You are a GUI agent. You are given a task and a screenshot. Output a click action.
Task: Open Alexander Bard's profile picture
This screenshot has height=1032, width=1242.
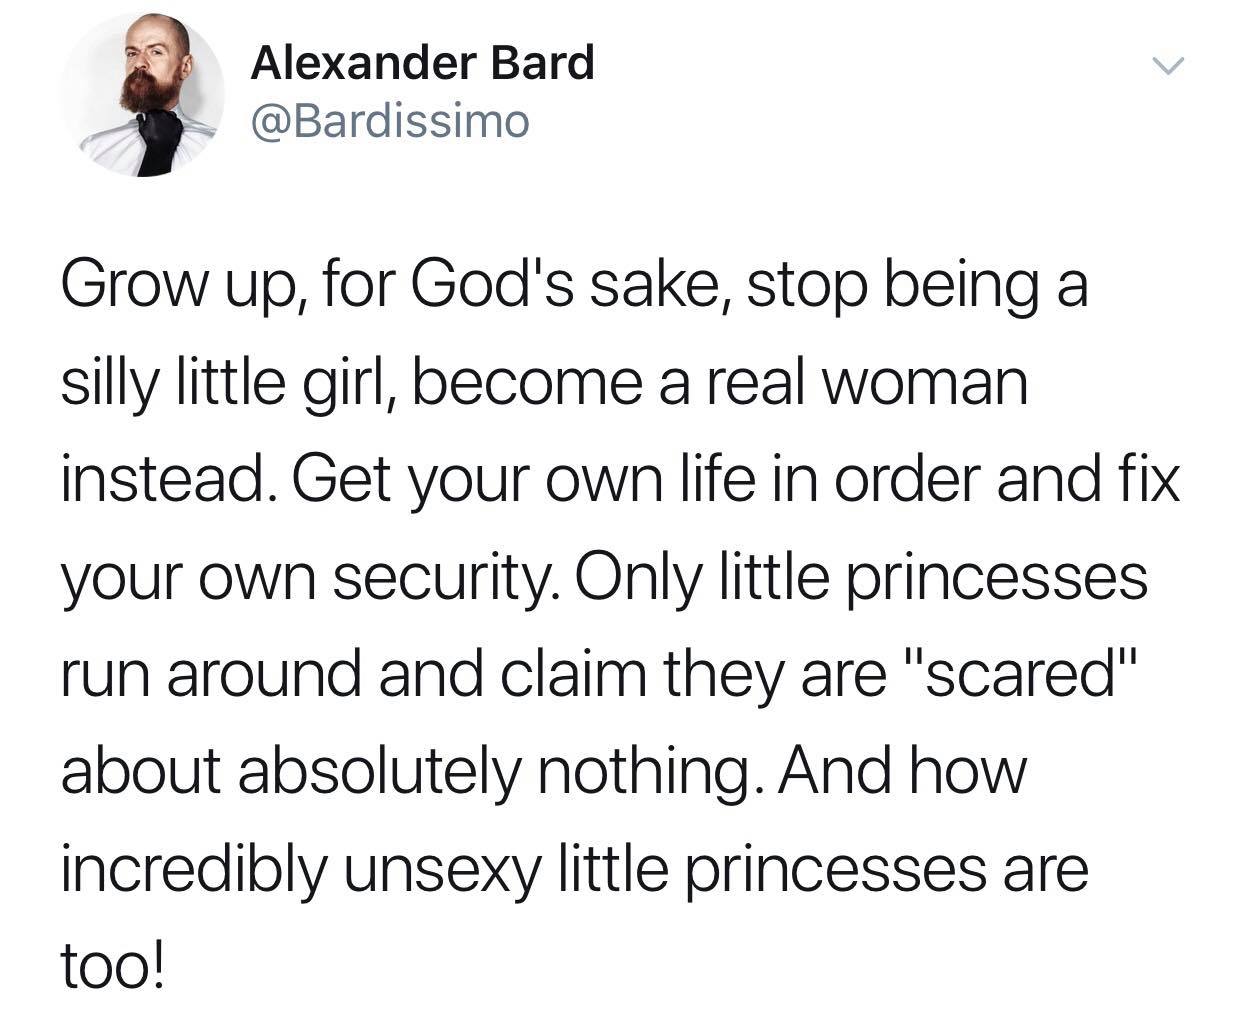[x=141, y=94]
